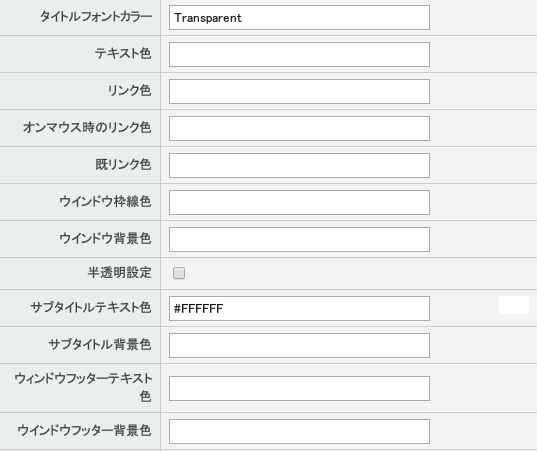Click the タイトルフォントカラー field containing Transparent

[x=299, y=17]
